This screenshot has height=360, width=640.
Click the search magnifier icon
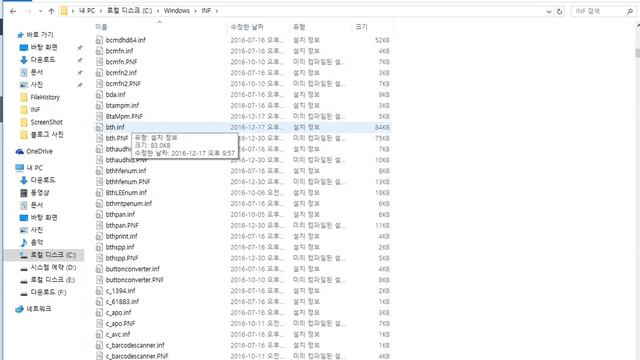pos(630,11)
